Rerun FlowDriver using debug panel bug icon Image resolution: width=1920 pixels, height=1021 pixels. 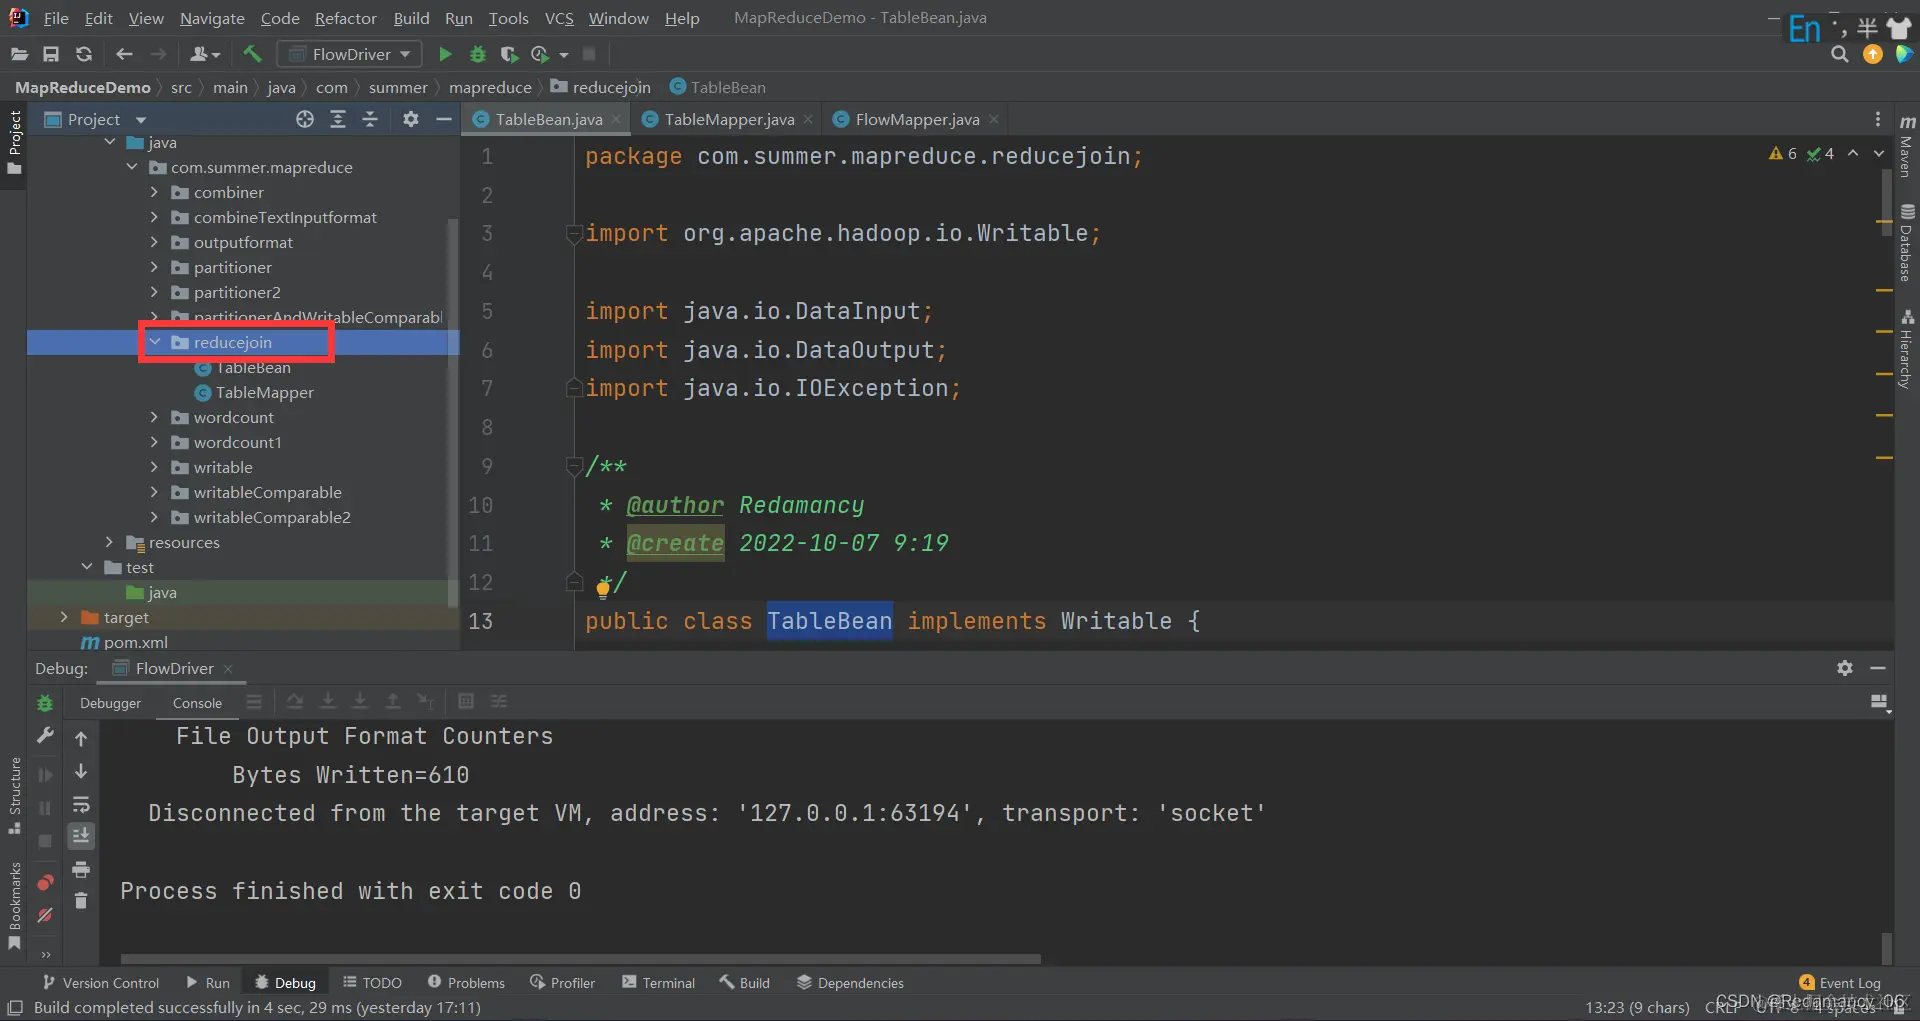(x=45, y=704)
